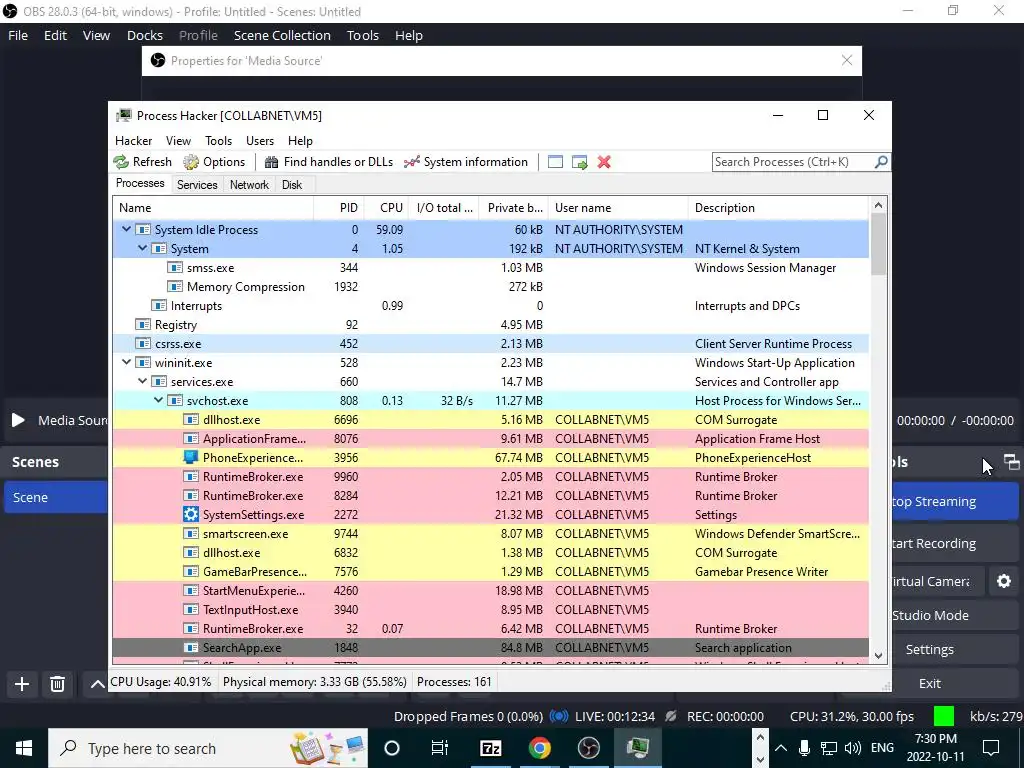This screenshot has width=1024, height=768.
Task: Open the OBS Docks menu
Action: coord(145,35)
